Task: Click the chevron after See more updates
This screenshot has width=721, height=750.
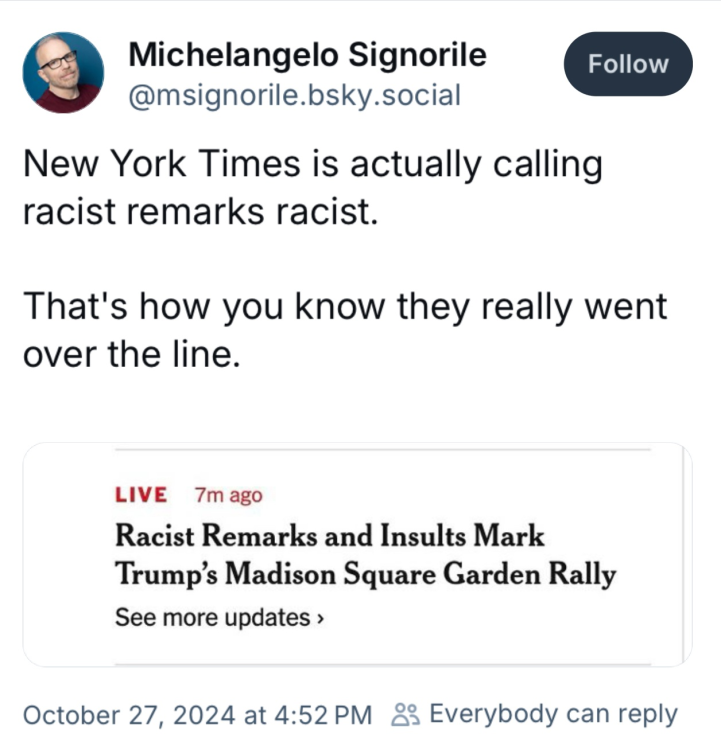Action: point(319,618)
